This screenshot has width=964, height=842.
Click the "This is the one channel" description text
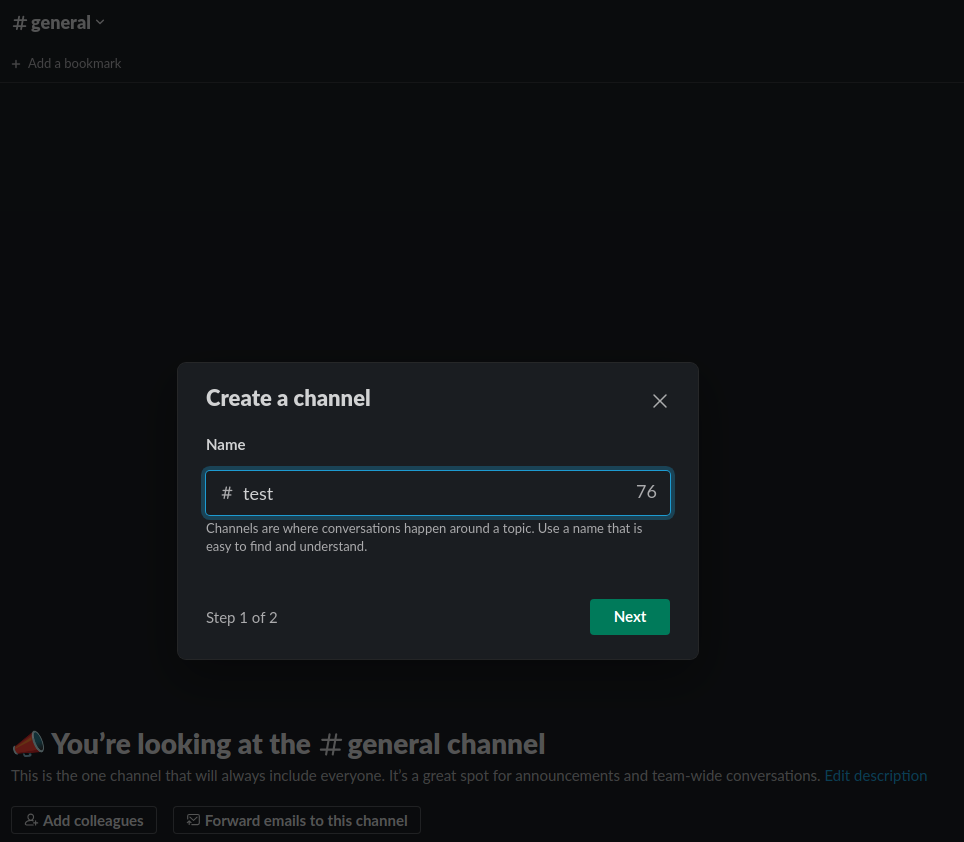pos(416,776)
